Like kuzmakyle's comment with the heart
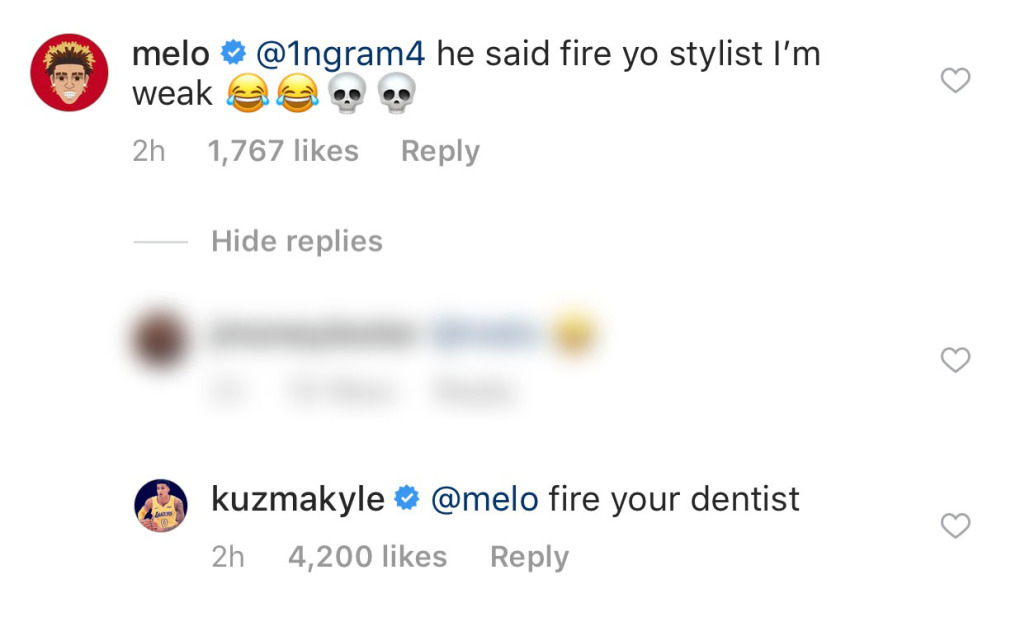The image size is (1024, 622). coord(955,525)
